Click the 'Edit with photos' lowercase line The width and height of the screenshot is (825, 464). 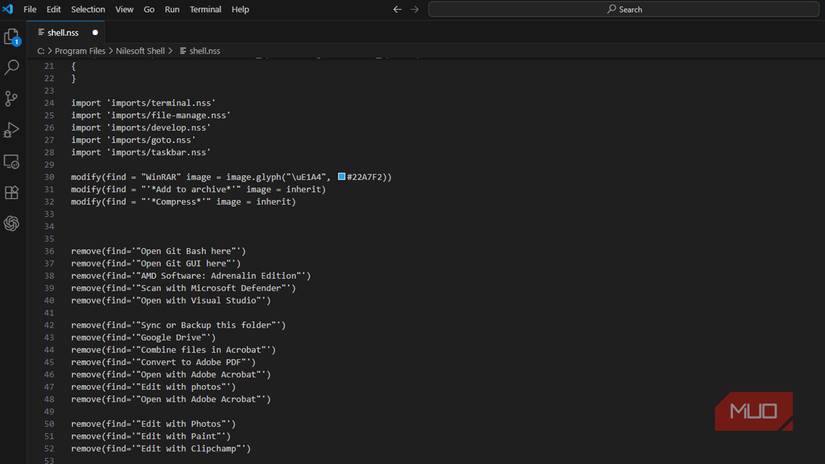[x=154, y=387]
